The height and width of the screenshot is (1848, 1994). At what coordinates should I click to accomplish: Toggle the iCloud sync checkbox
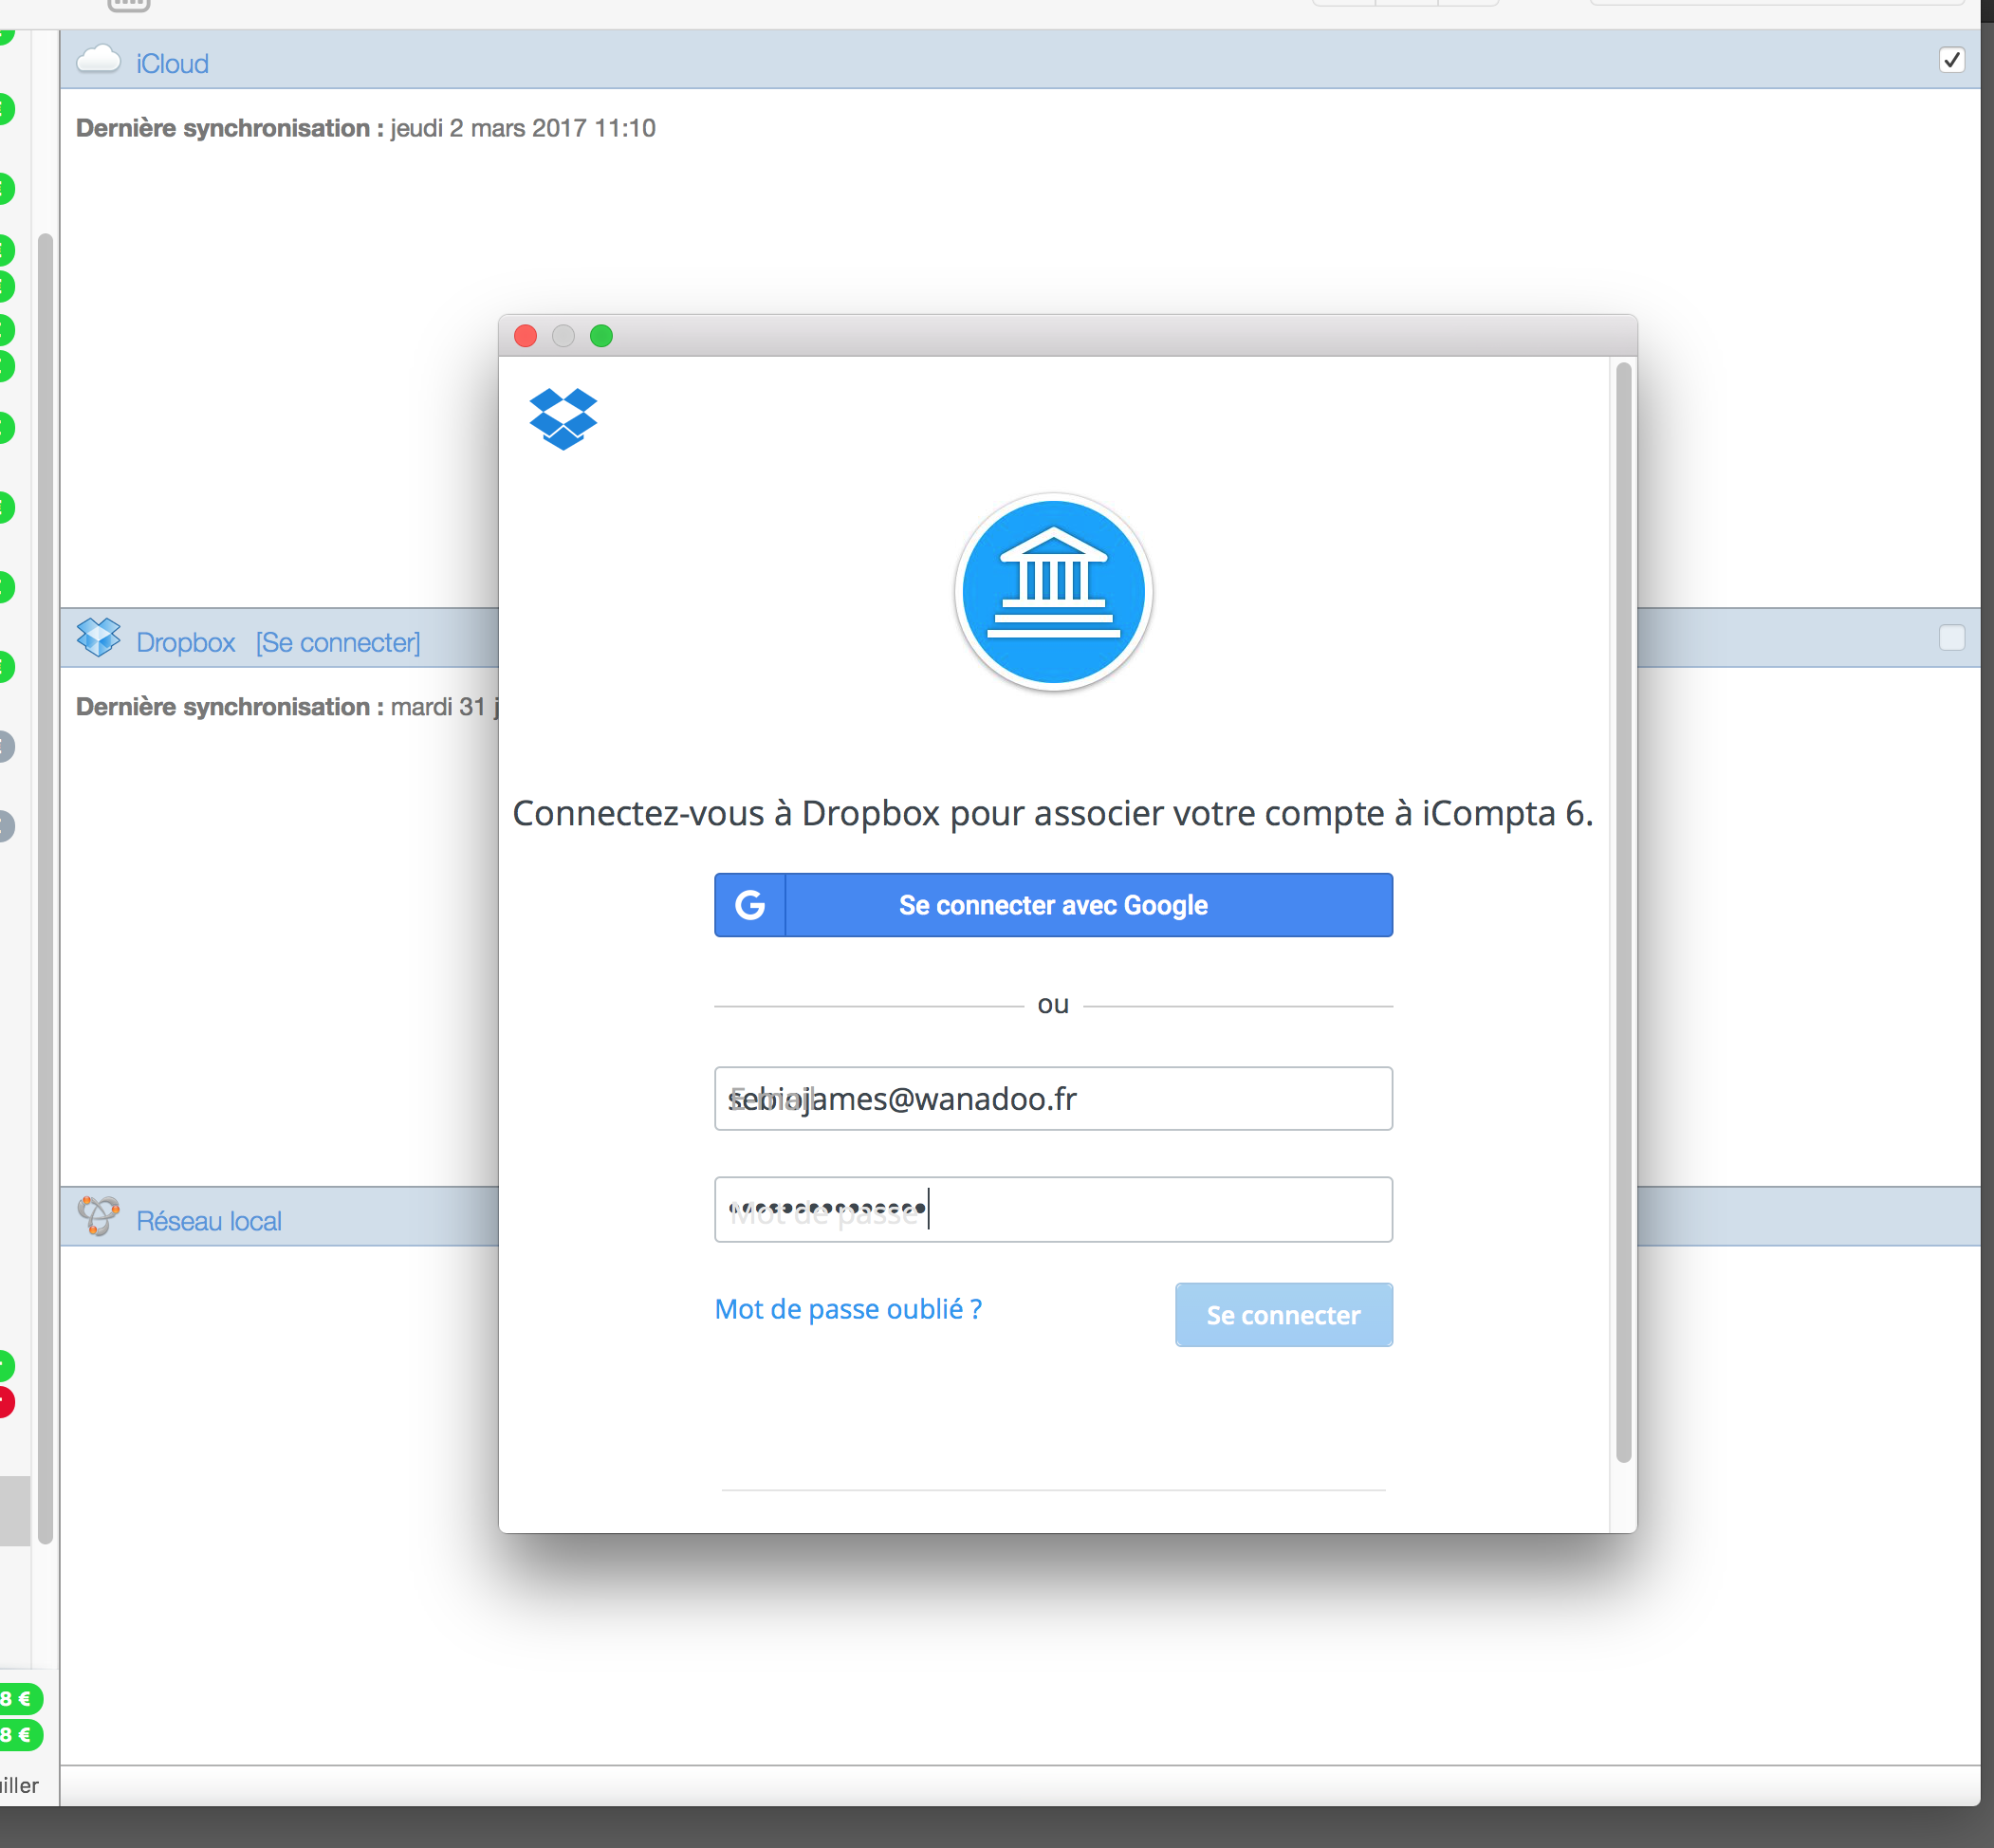tap(1951, 60)
